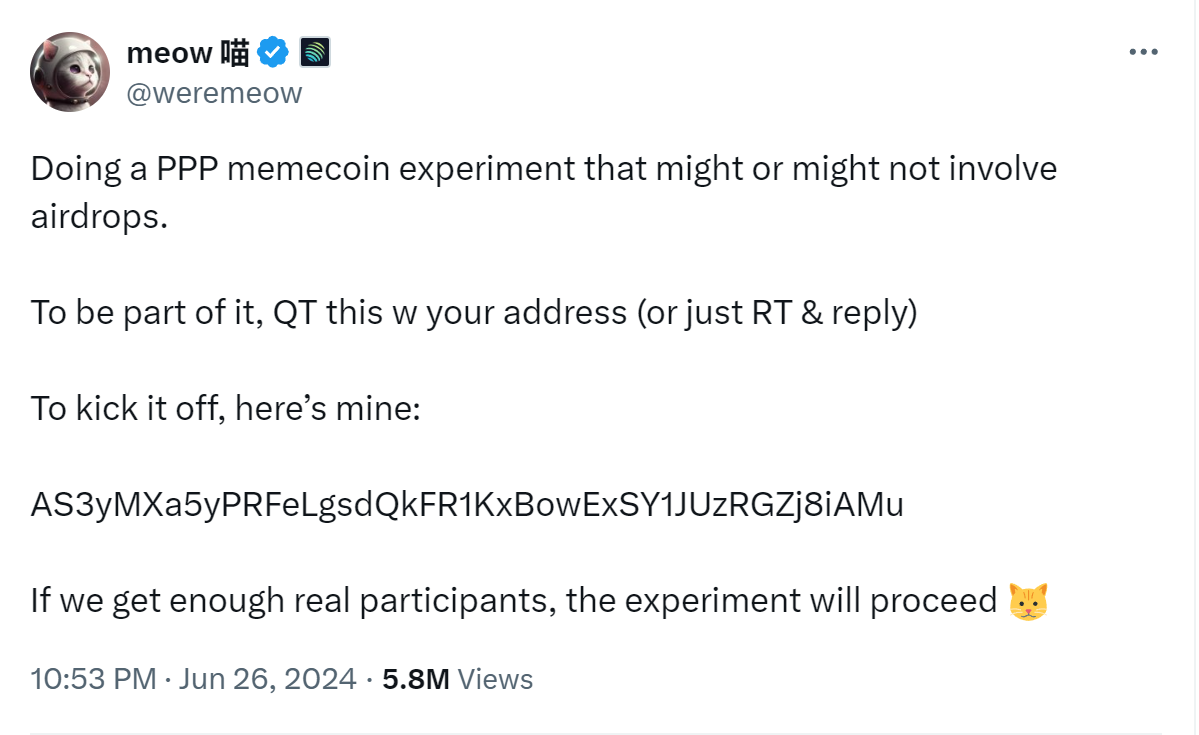Open the more options three-dot menu
Screen dimensions: 1199x735
pyautogui.click(x=1142, y=52)
